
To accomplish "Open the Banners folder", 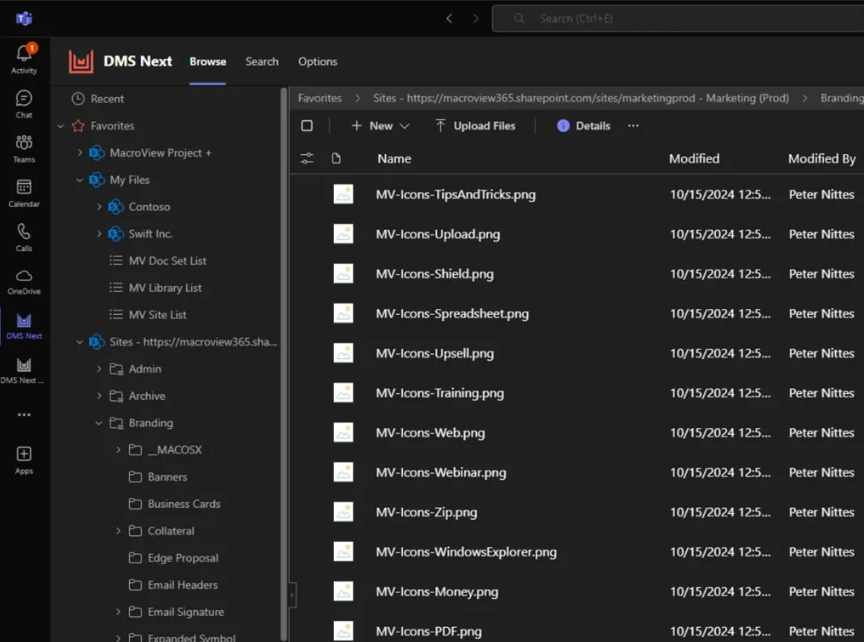I will [x=167, y=477].
